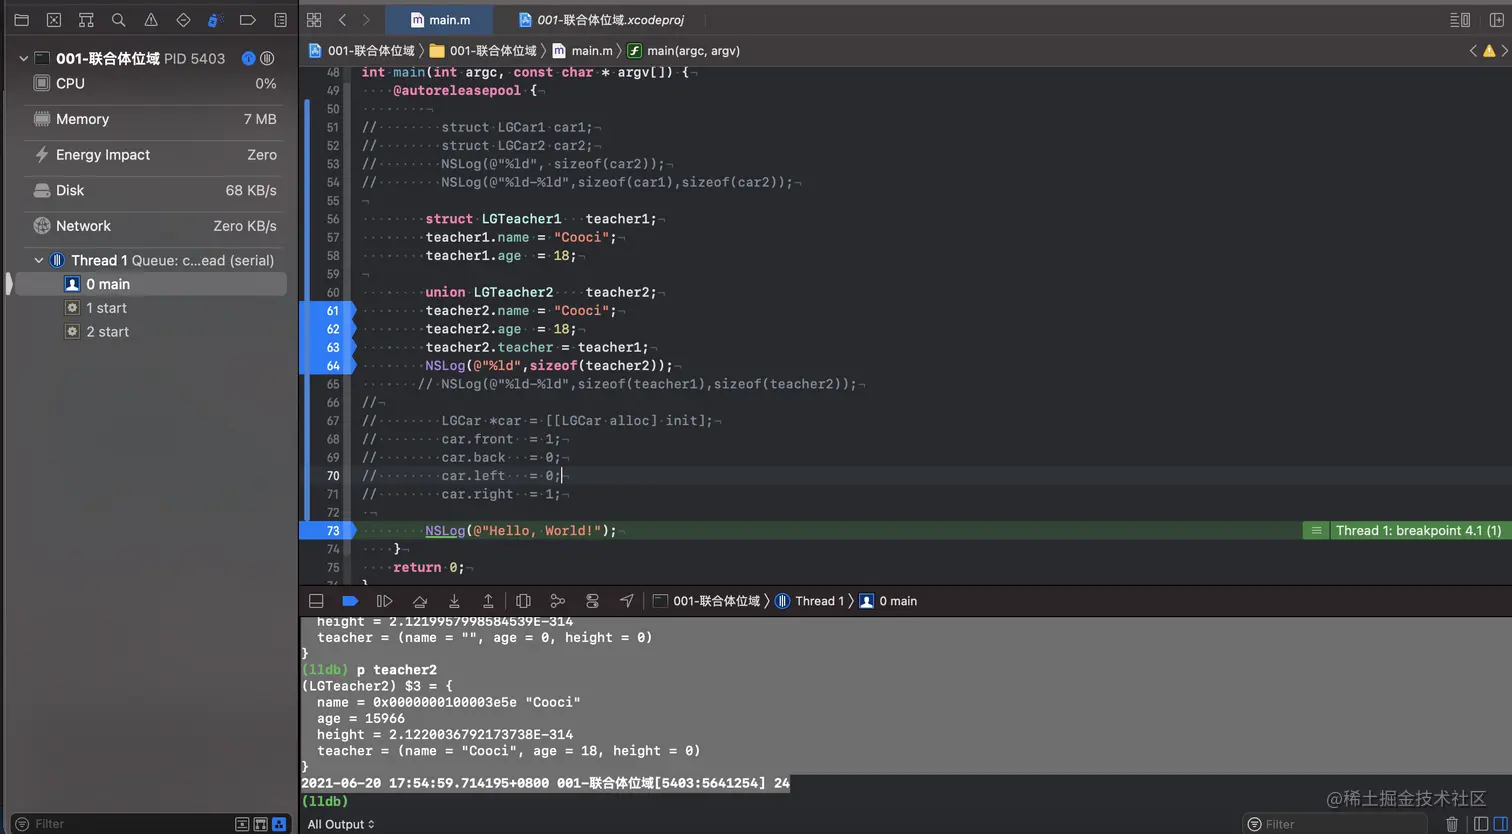Toggle the breakpoint on line 62
The width and height of the screenshot is (1512, 834).
[x=328, y=329]
